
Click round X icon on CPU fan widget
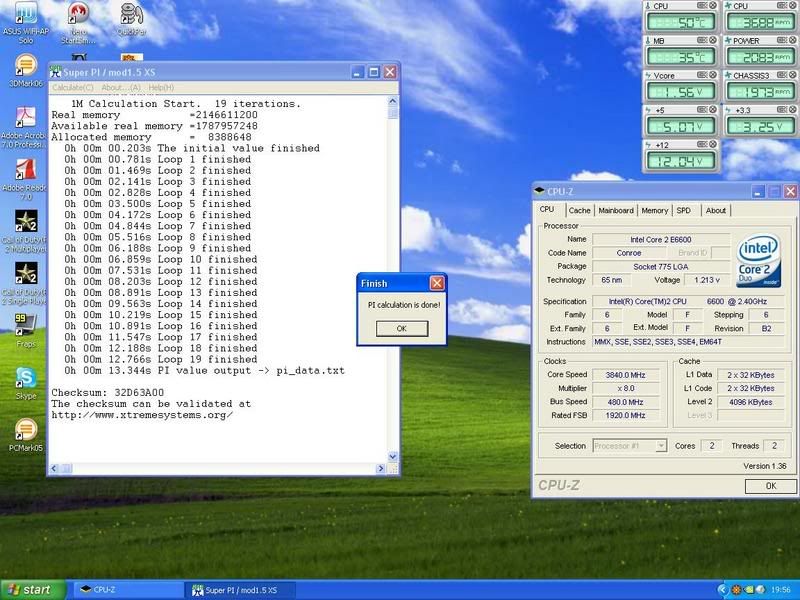coord(793,6)
